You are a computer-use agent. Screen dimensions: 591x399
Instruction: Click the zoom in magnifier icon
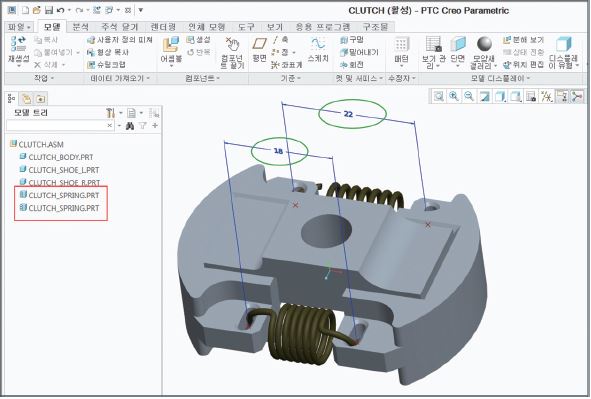click(x=454, y=96)
